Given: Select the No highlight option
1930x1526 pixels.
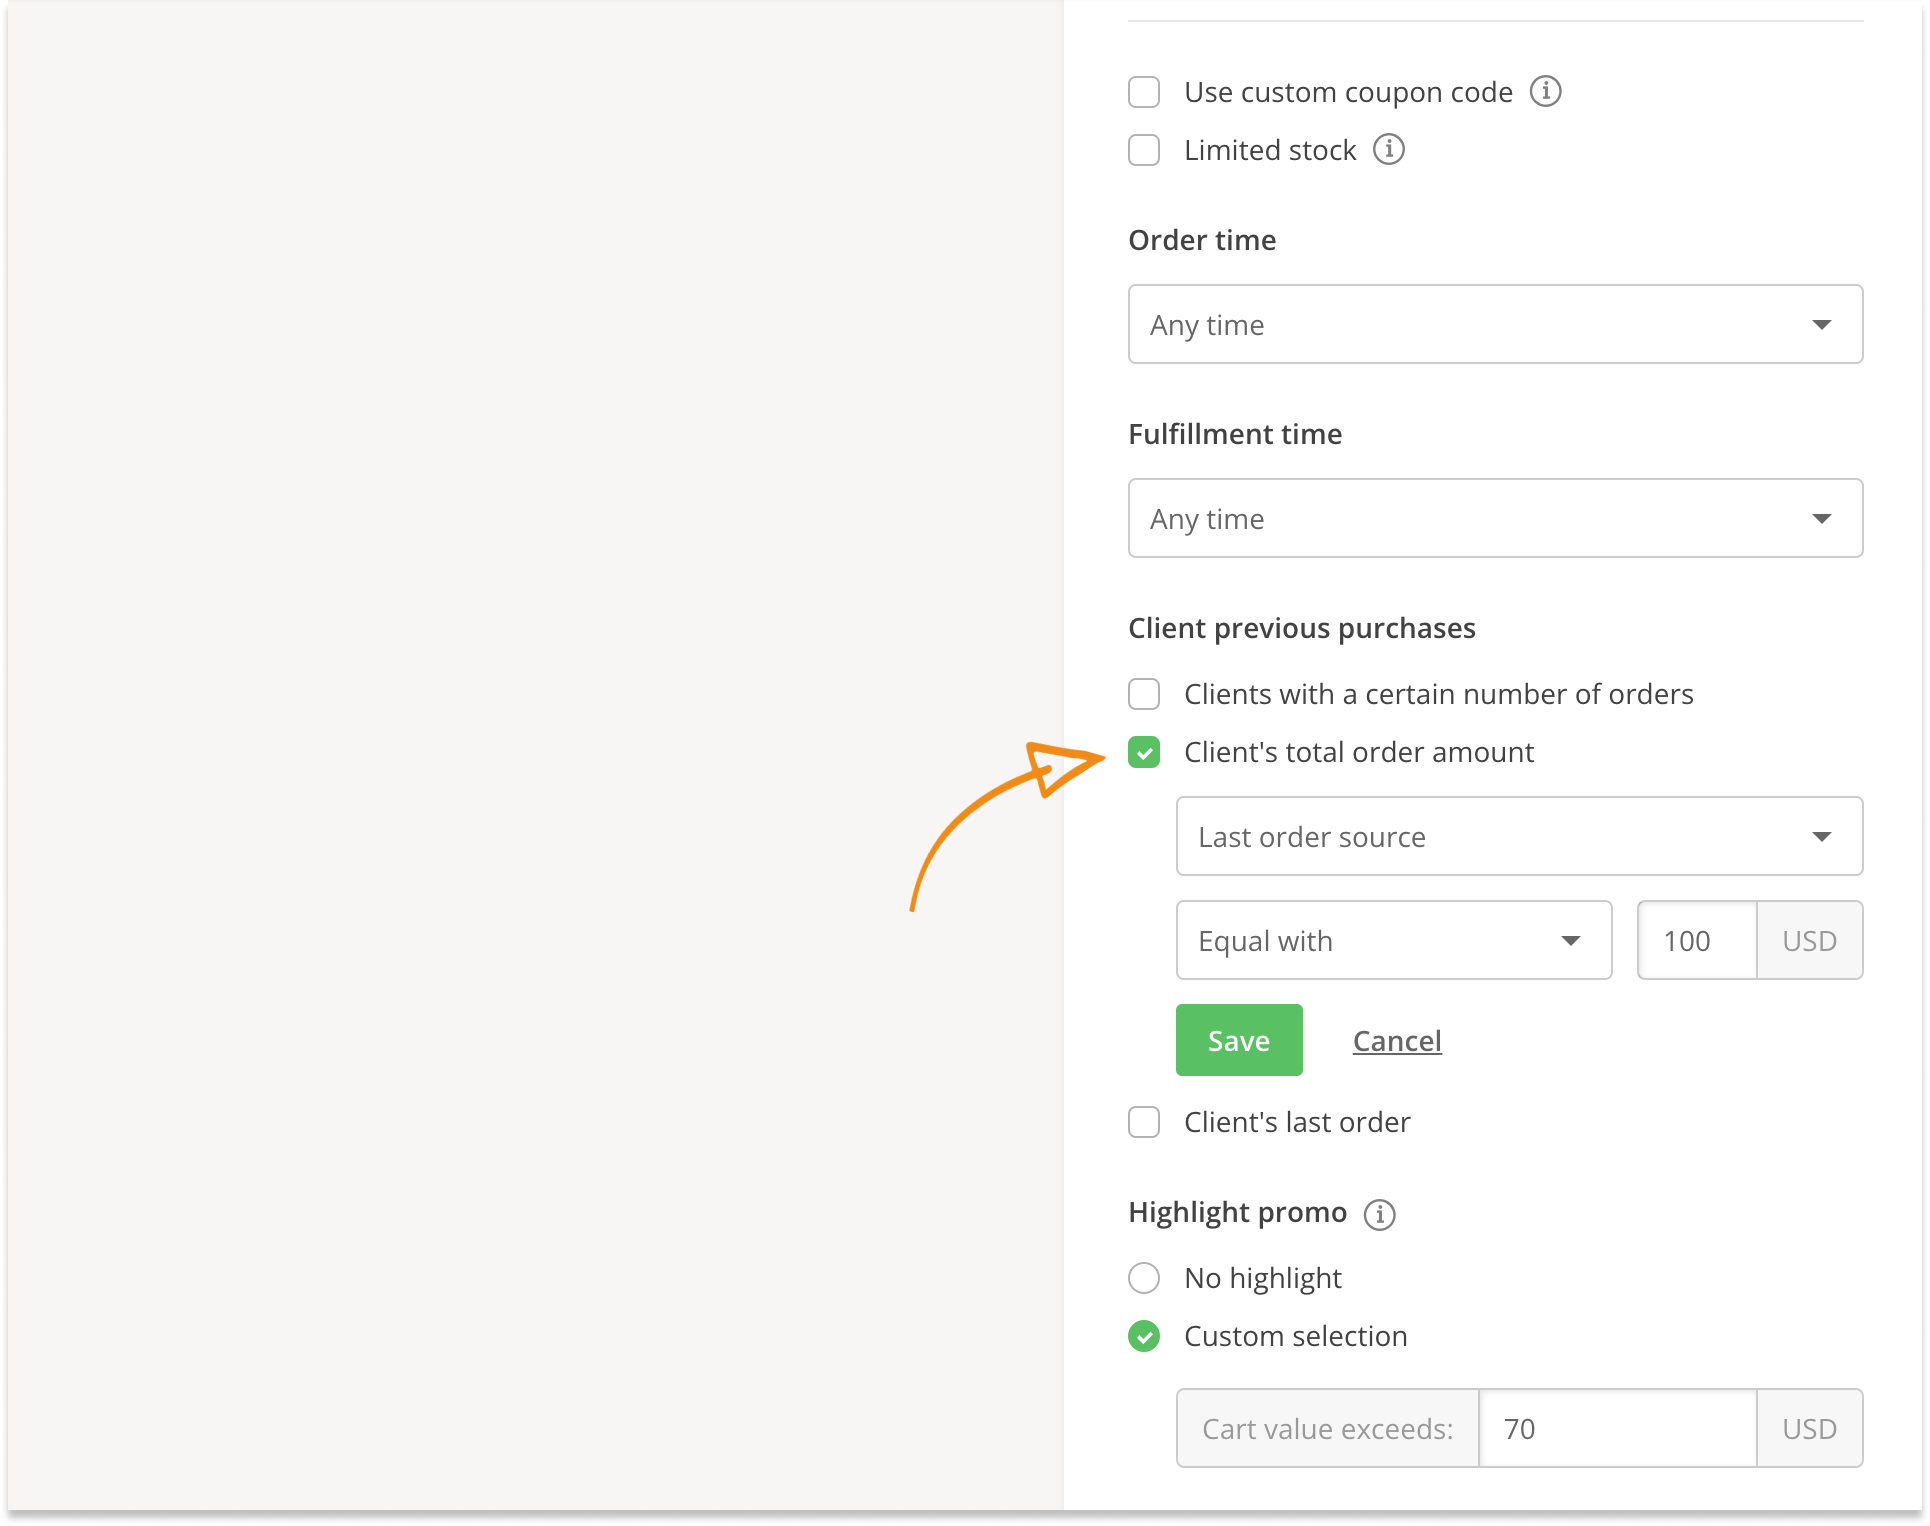Looking at the screenshot, I should coord(1143,1278).
